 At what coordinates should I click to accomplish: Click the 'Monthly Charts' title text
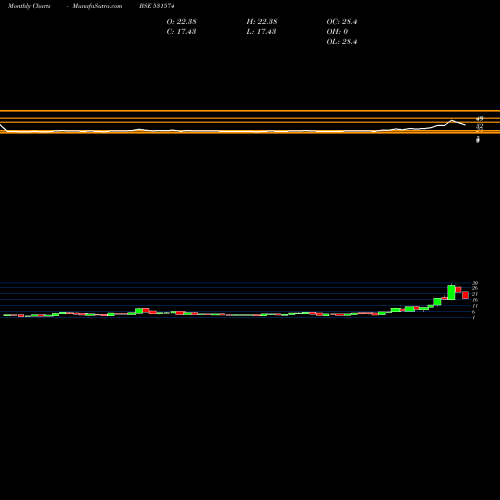pyautogui.click(x=29, y=6)
